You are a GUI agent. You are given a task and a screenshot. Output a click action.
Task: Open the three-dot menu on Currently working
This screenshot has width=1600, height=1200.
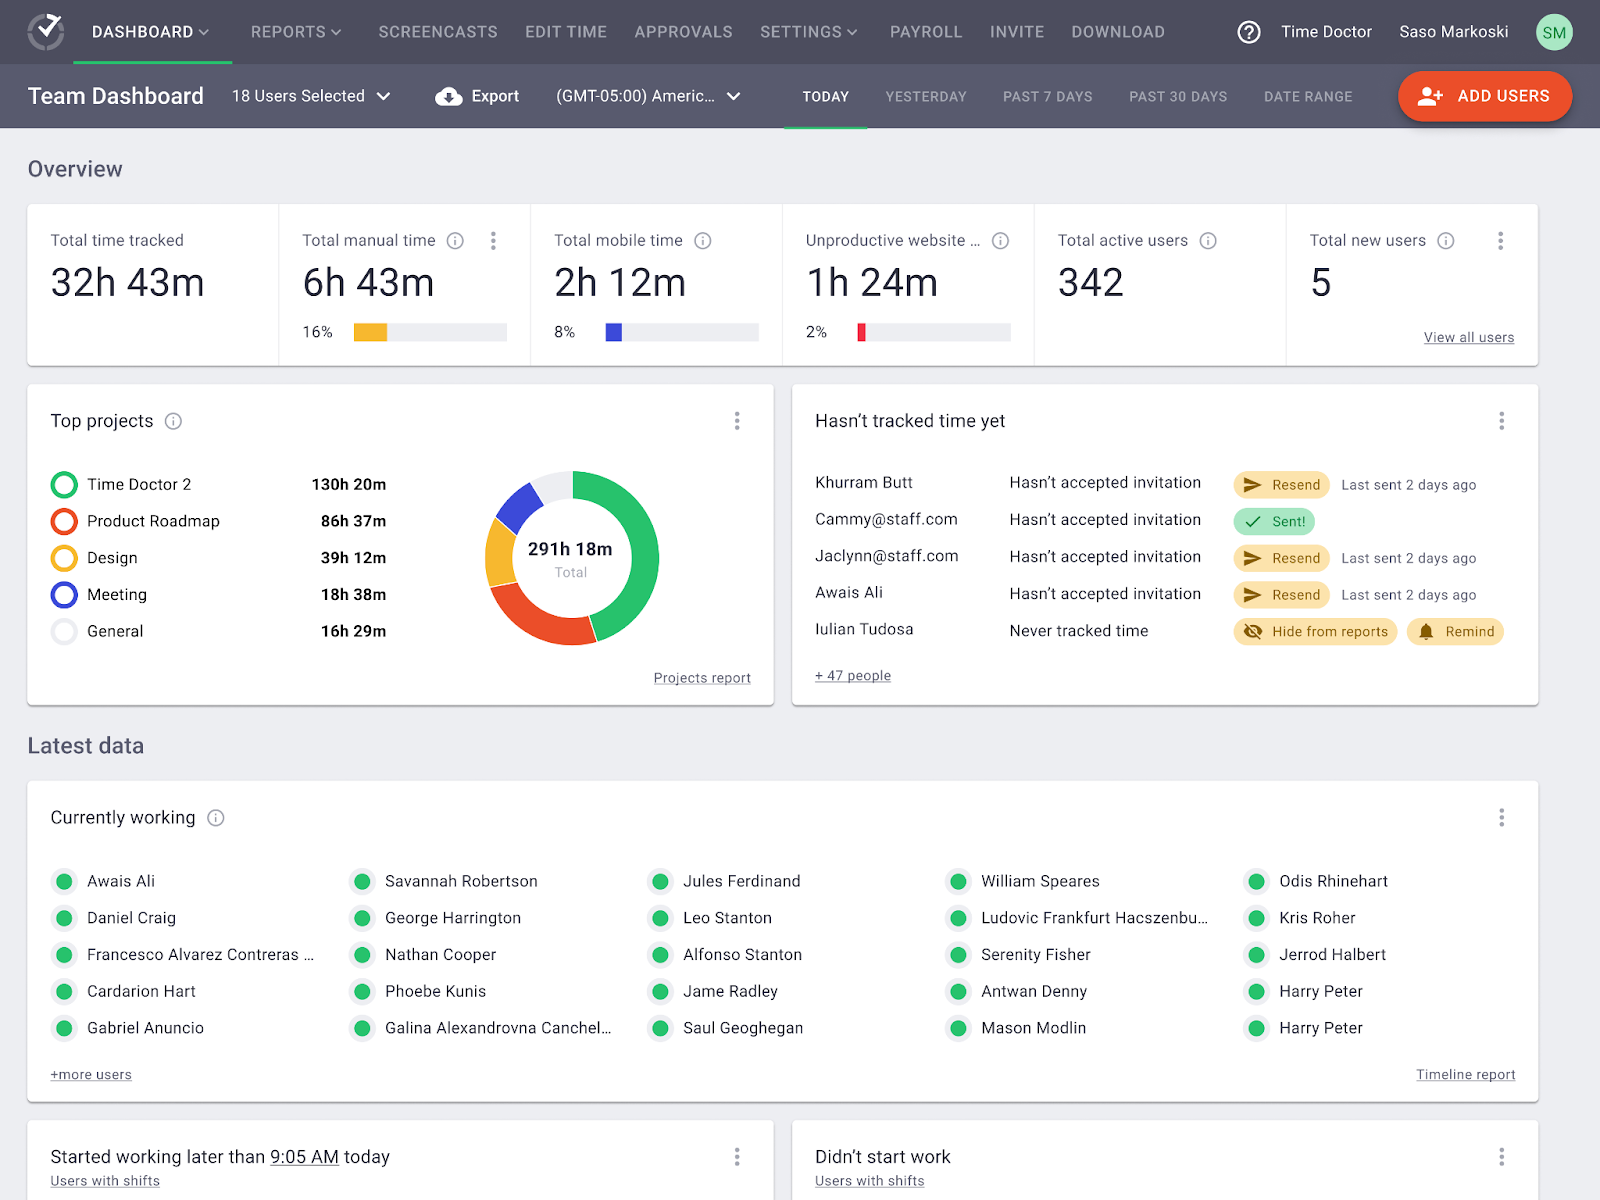[x=1501, y=817]
